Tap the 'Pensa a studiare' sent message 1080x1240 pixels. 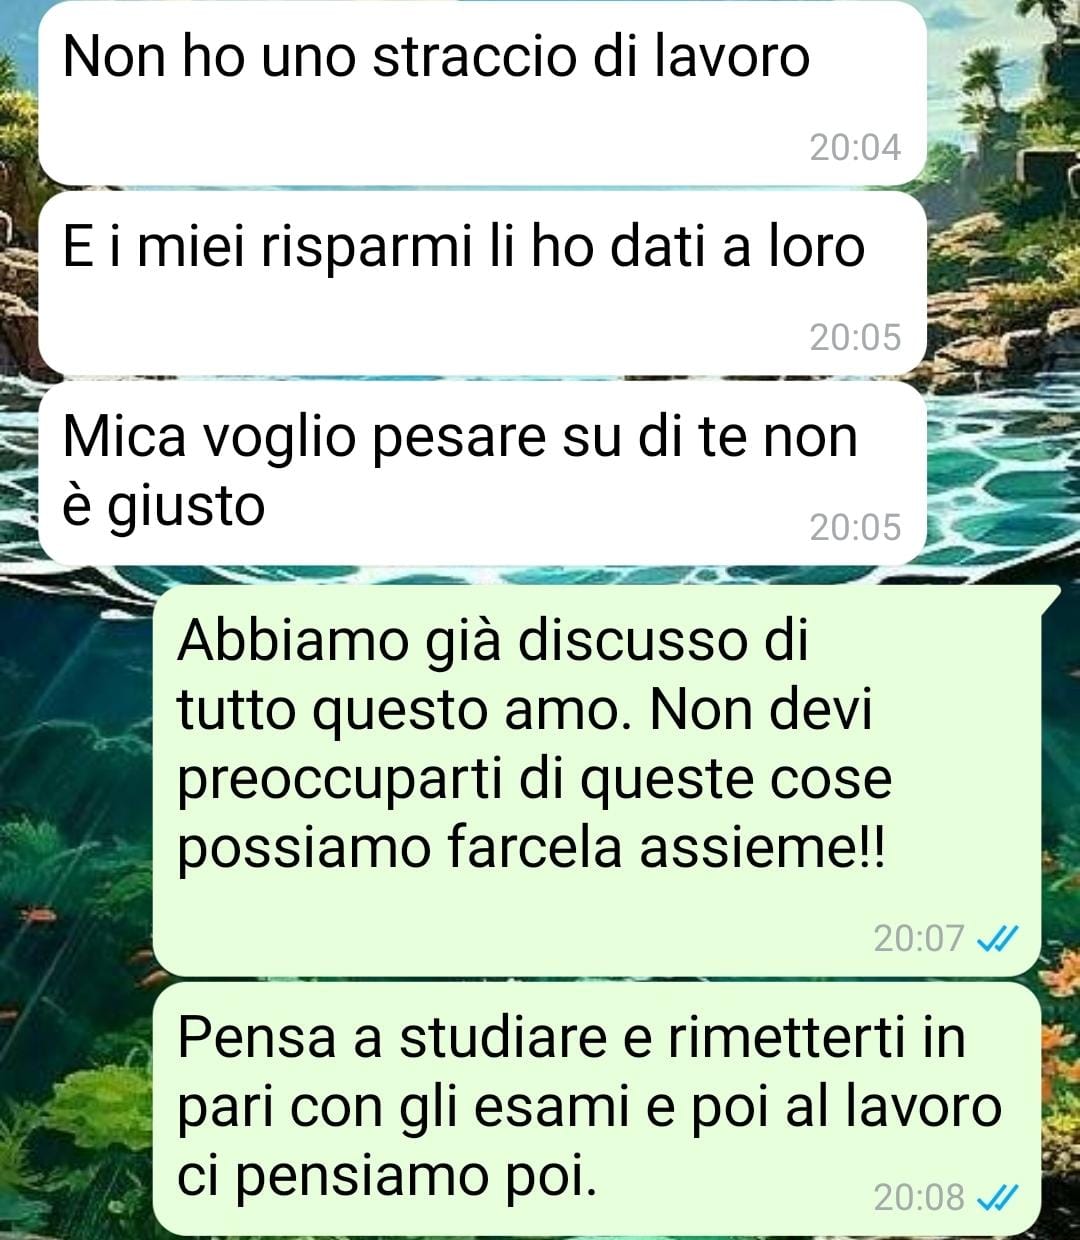click(598, 1108)
